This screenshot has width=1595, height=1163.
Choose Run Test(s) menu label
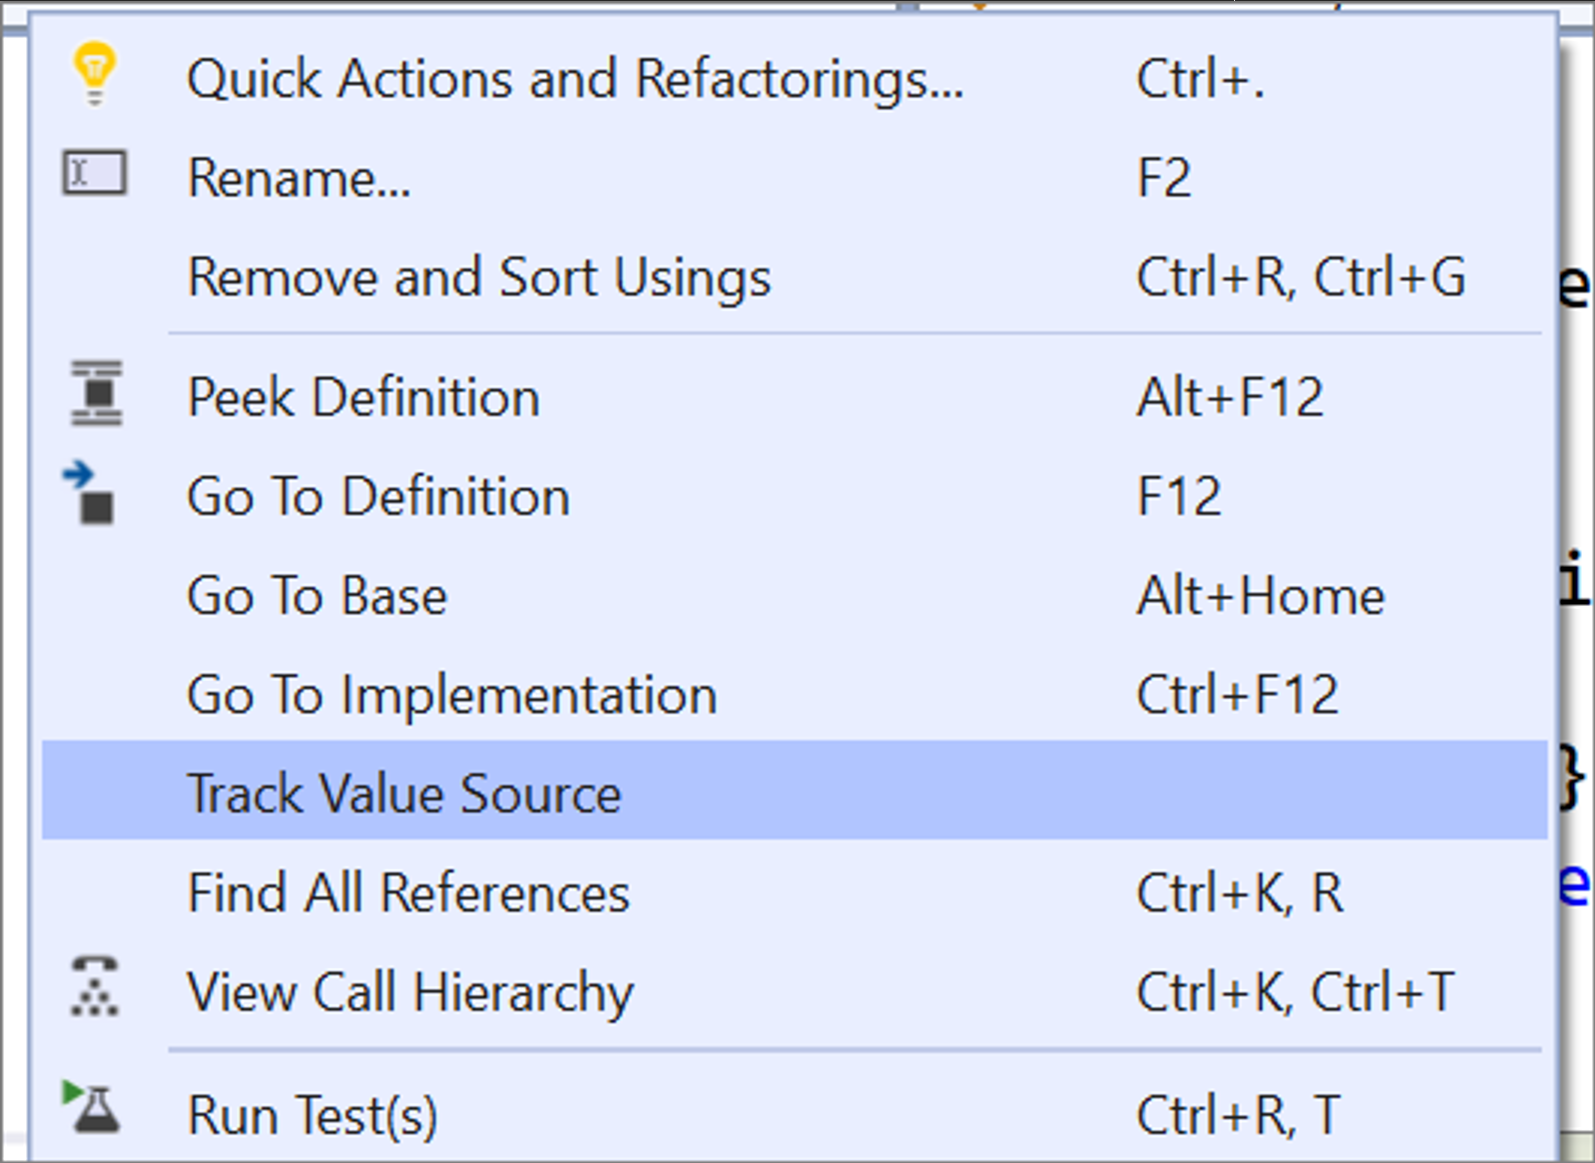pyautogui.click(x=312, y=1115)
